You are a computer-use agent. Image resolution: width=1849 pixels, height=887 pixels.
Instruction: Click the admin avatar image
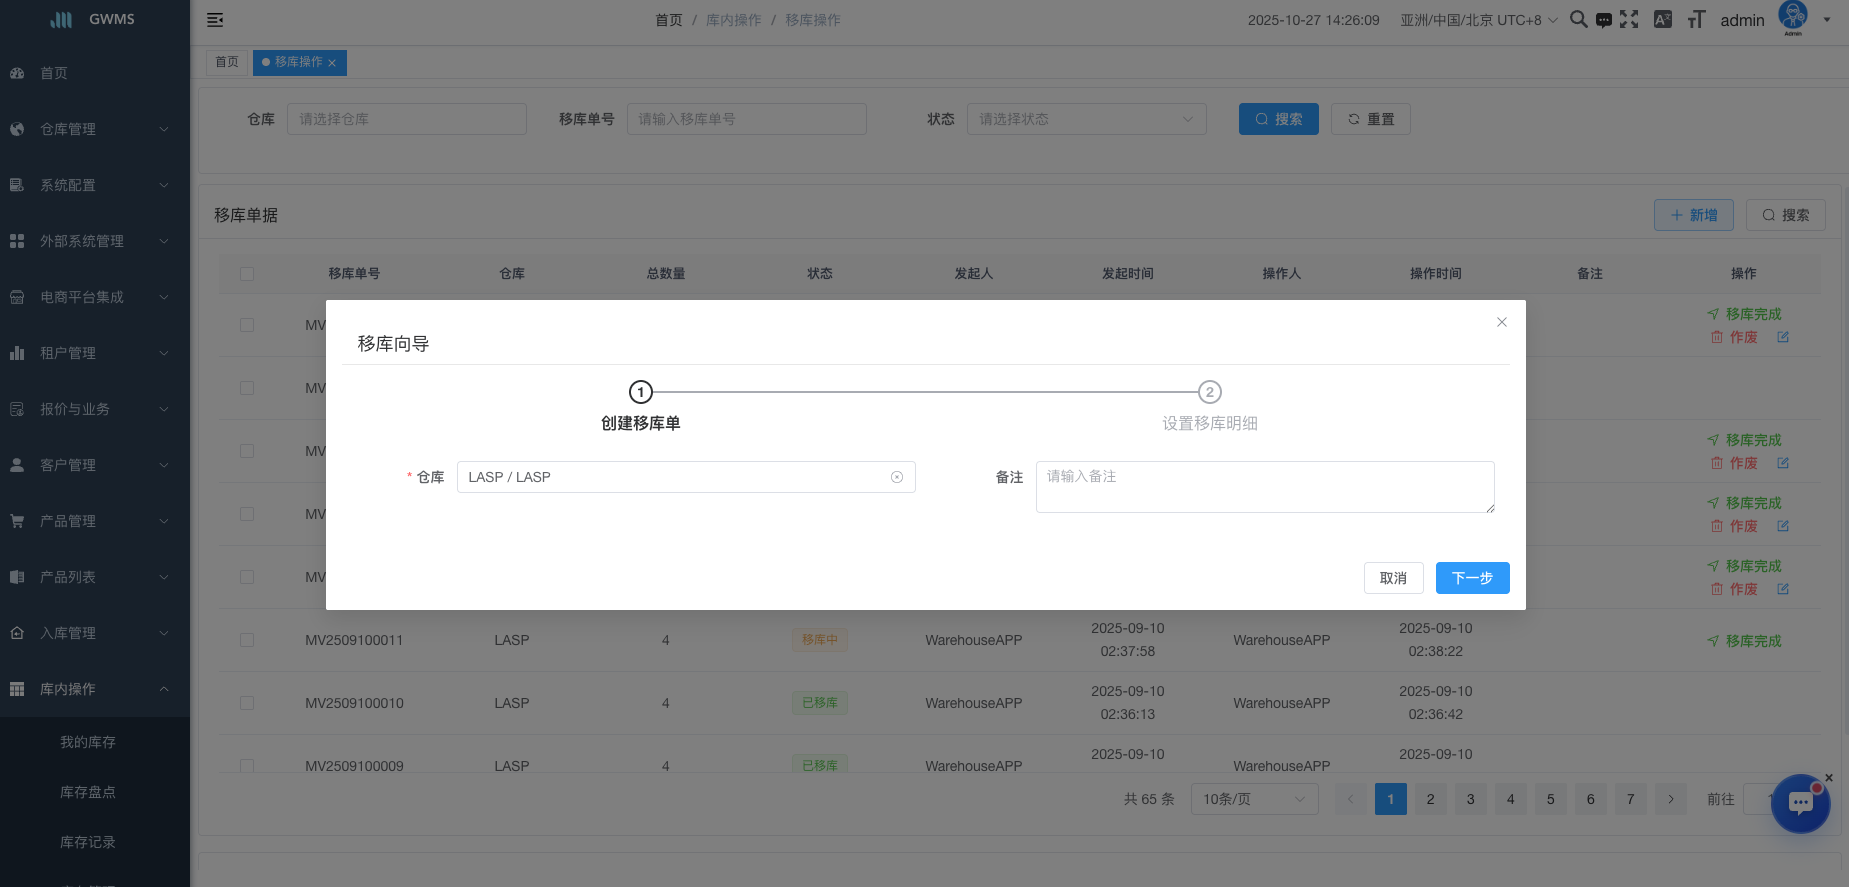[x=1793, y=17]
